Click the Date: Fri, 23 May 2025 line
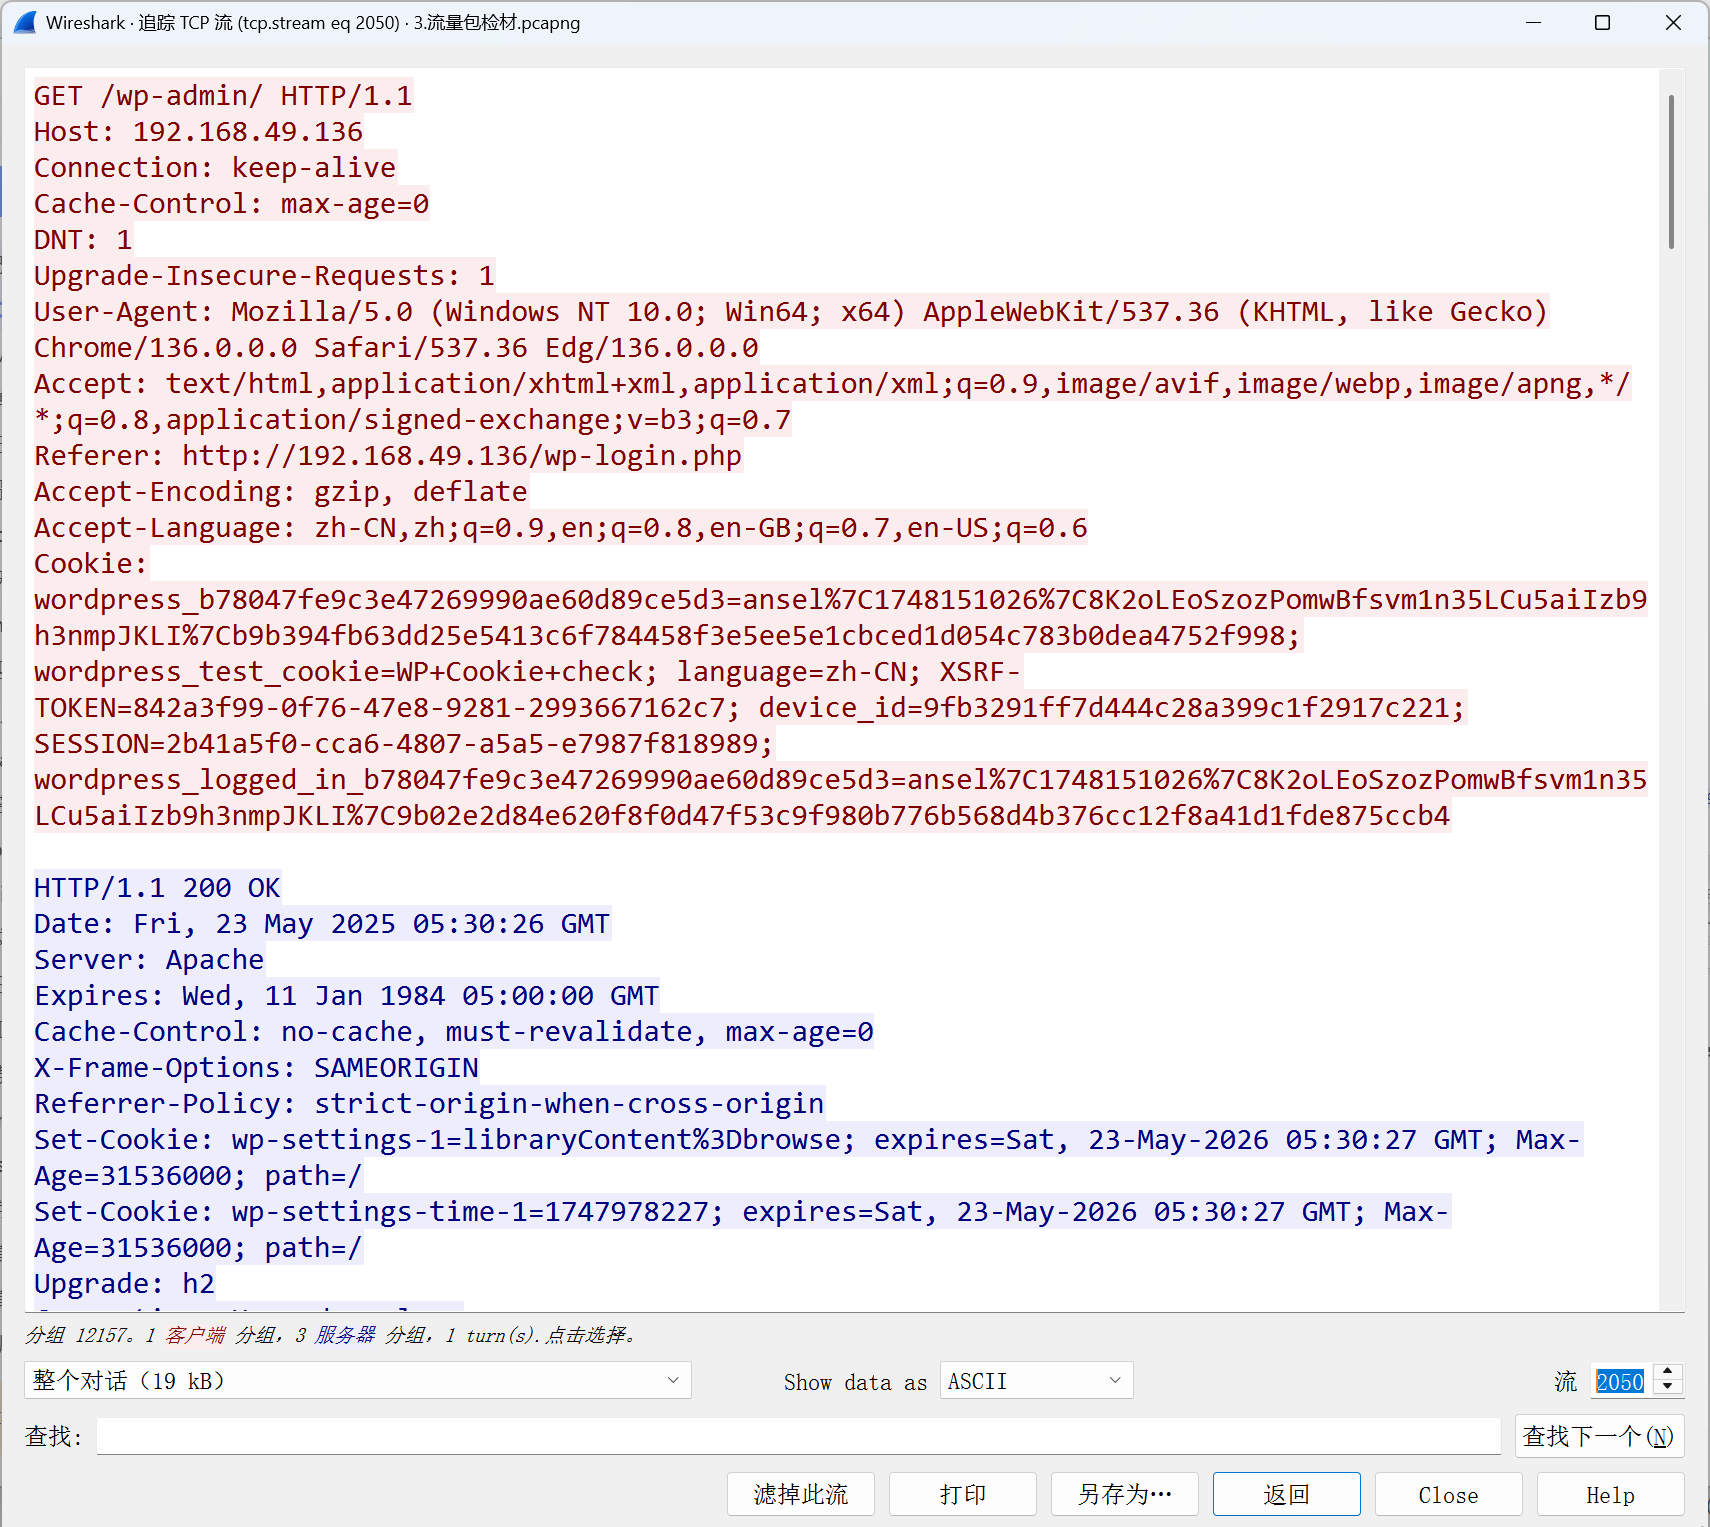The image size is (1710, 1527). pyautogui.click(x=322, y=924)
